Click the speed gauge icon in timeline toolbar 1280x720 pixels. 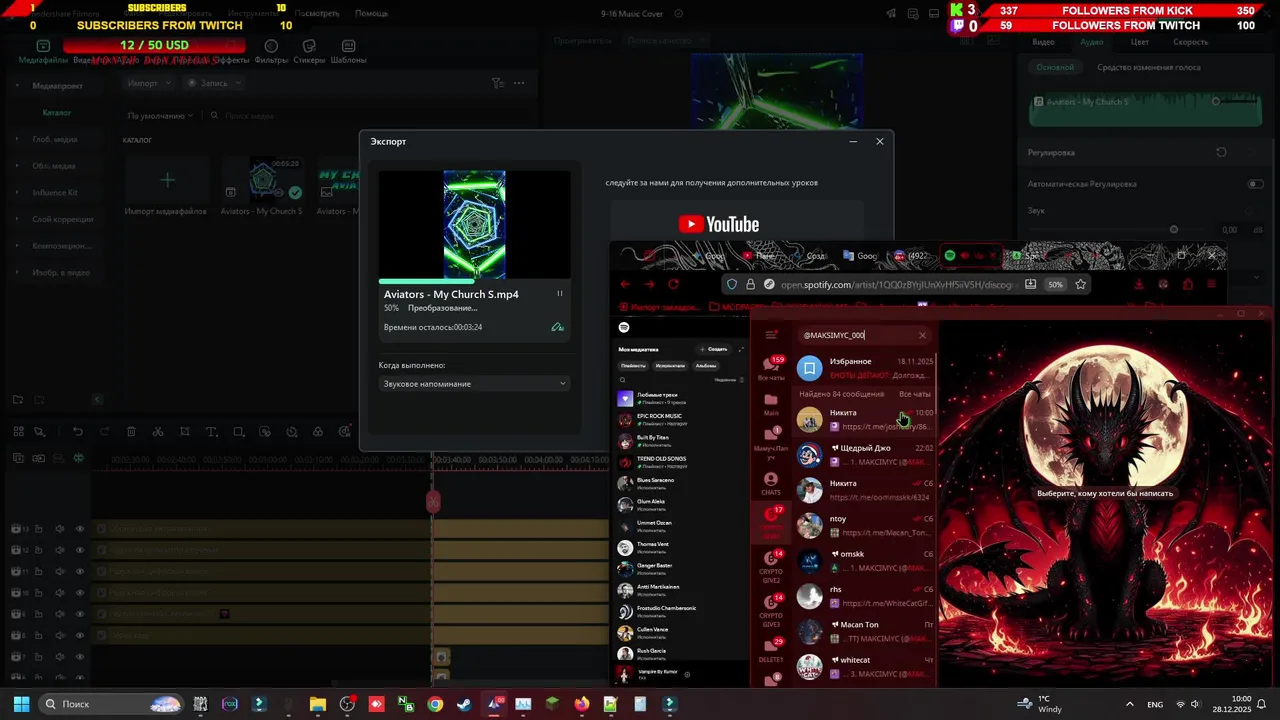coord(291,432)
